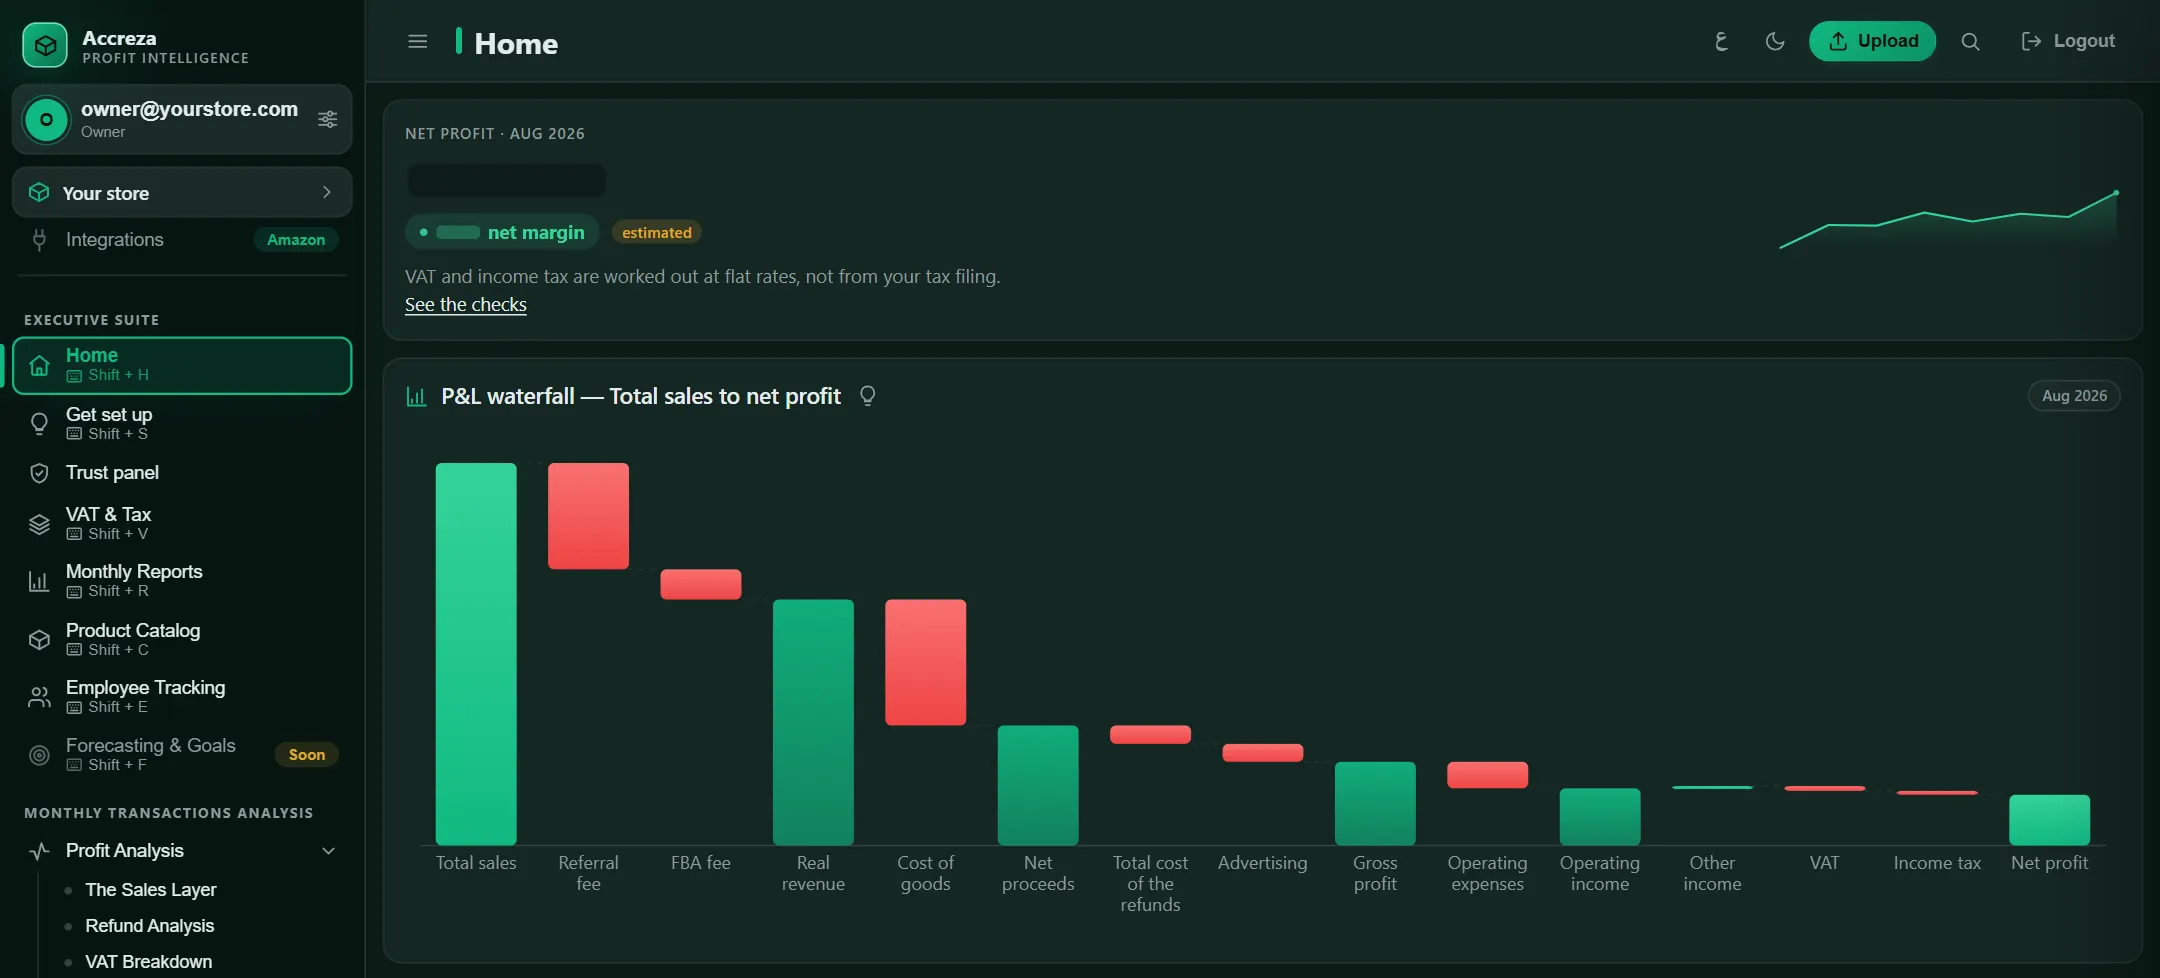This screenshot has height=978, width=2160.
Task: Click Forecasting & Goals target icon
Action: (x=39, y=755)
